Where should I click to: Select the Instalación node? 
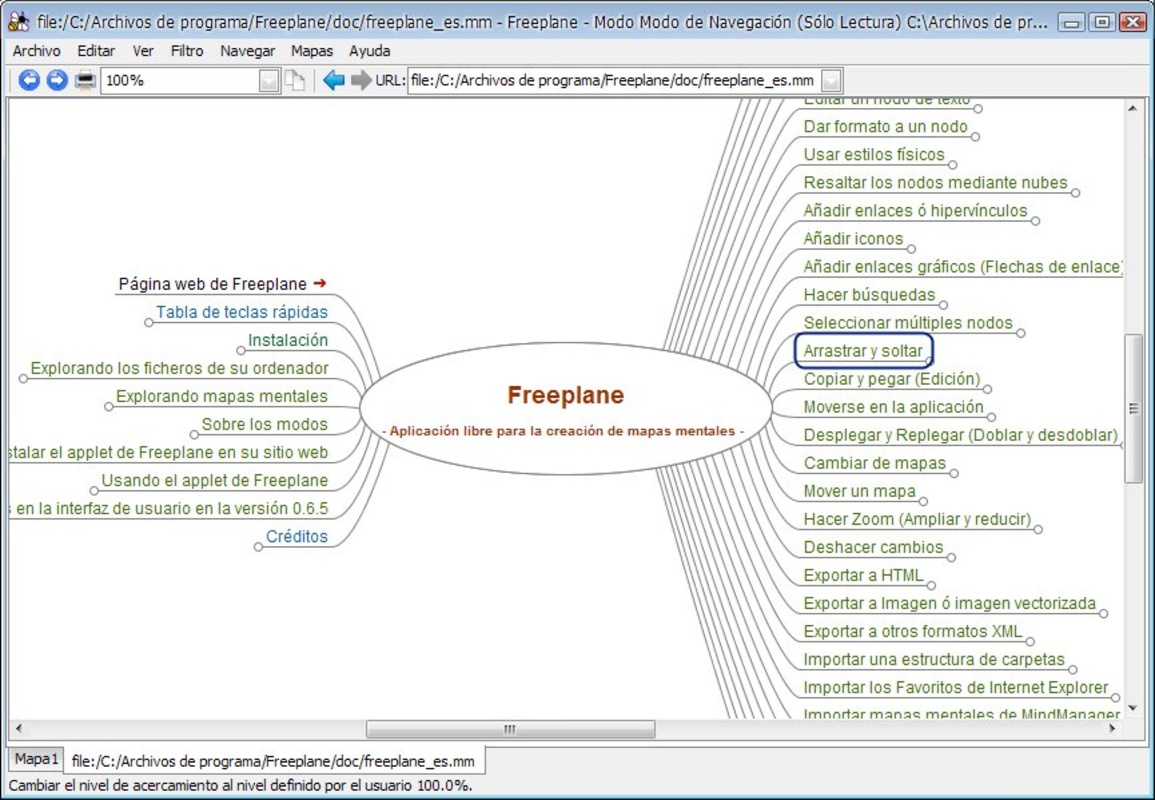[x=288, y=340]
